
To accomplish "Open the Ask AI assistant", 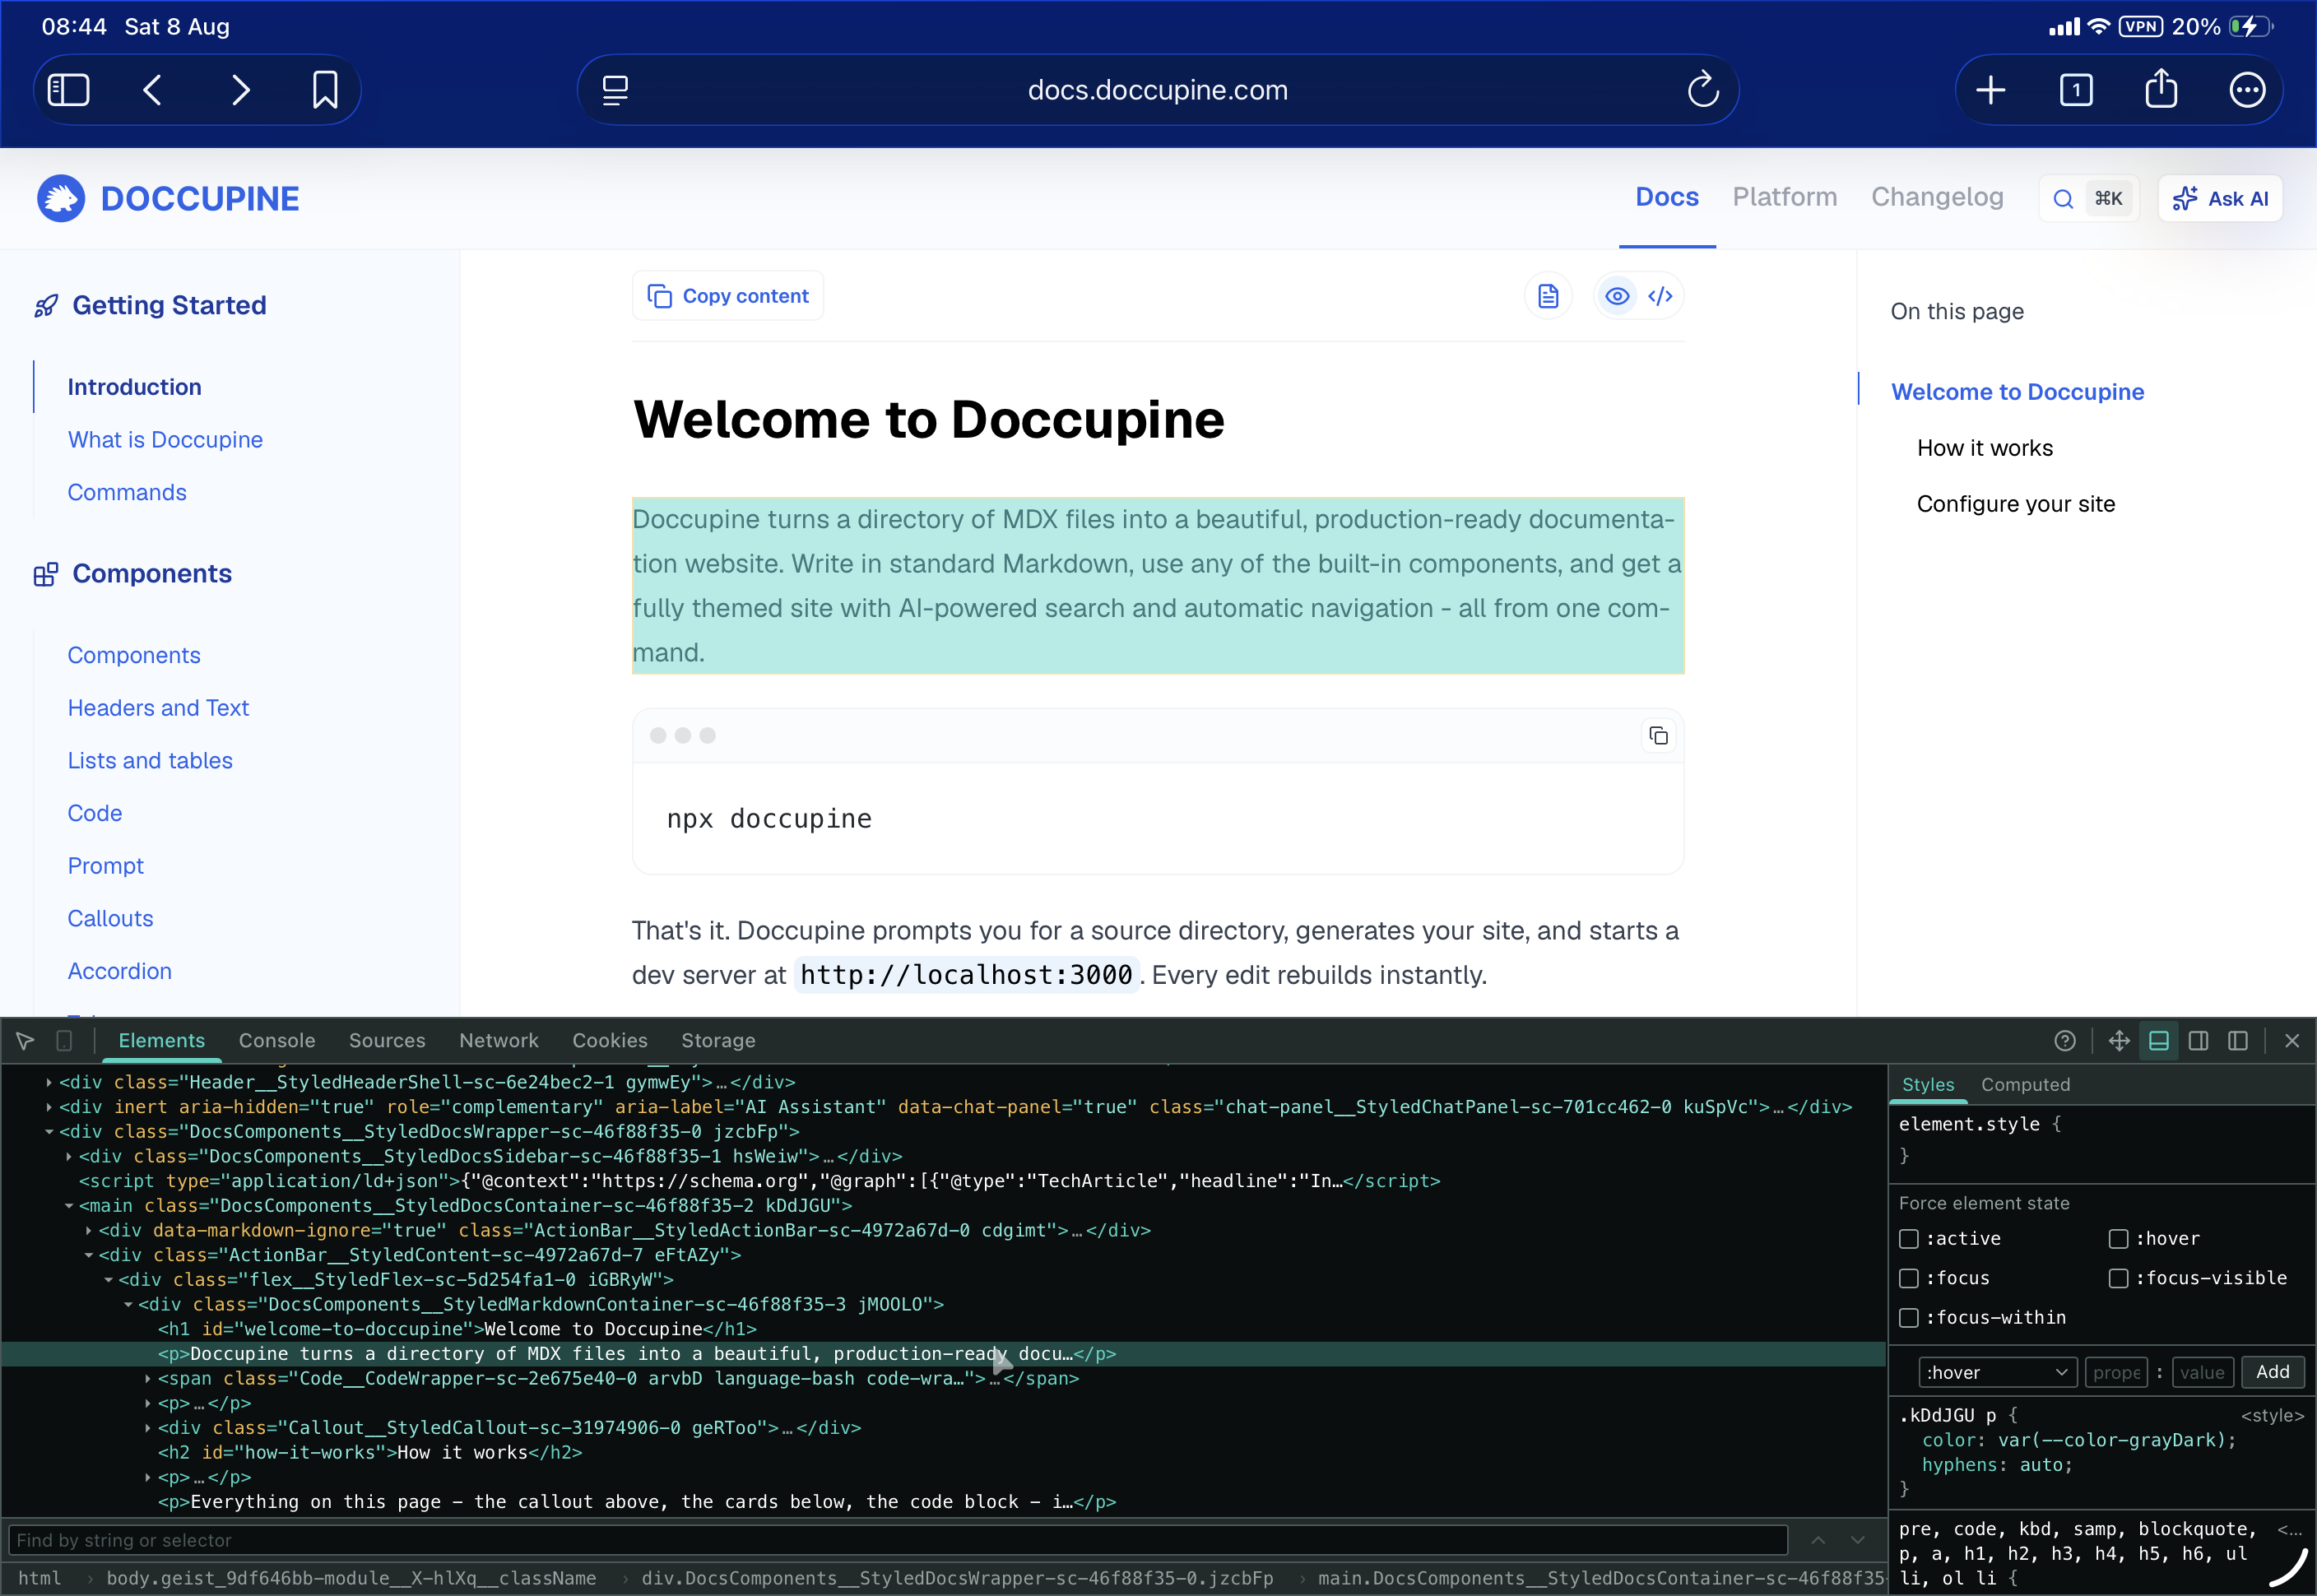I will (x=2220, y=198).
